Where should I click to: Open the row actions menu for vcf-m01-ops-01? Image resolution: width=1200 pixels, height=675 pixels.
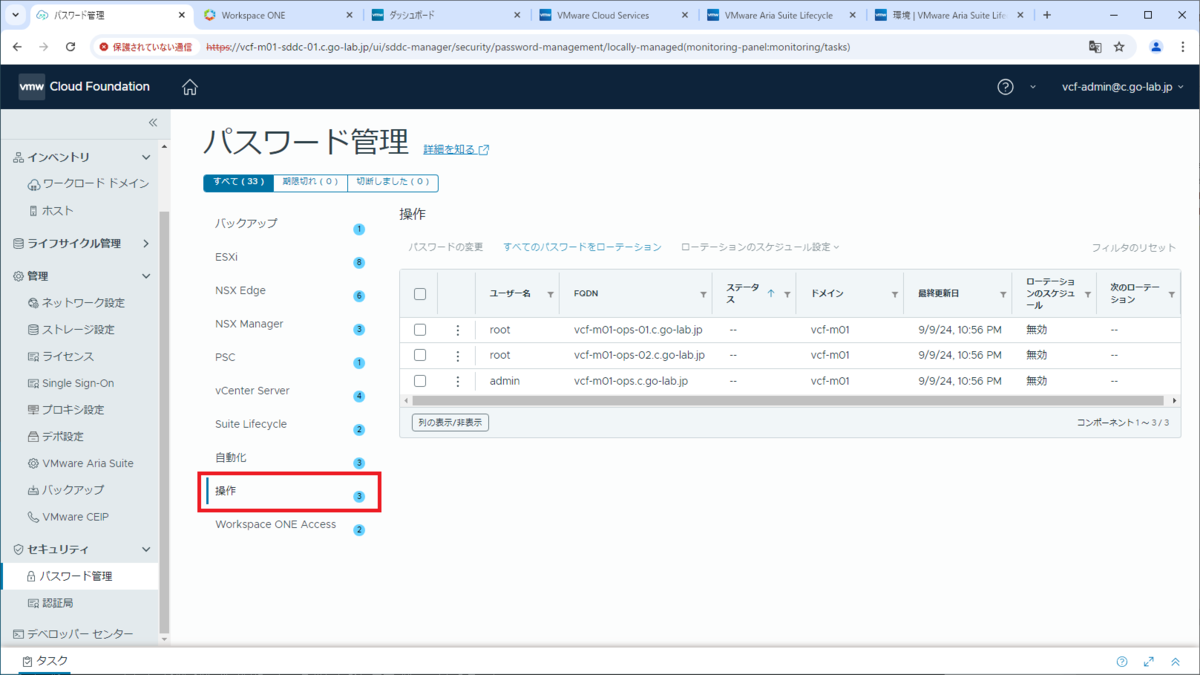(x=458, y=329)
